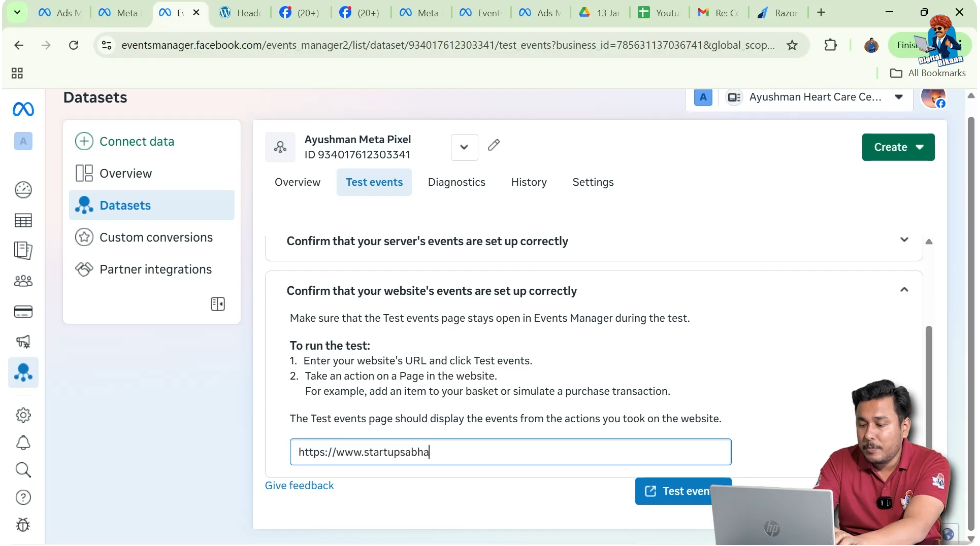980x546 pixels.
Task: Open the Settings tab of the pixel
Action: tap(592, 182)
